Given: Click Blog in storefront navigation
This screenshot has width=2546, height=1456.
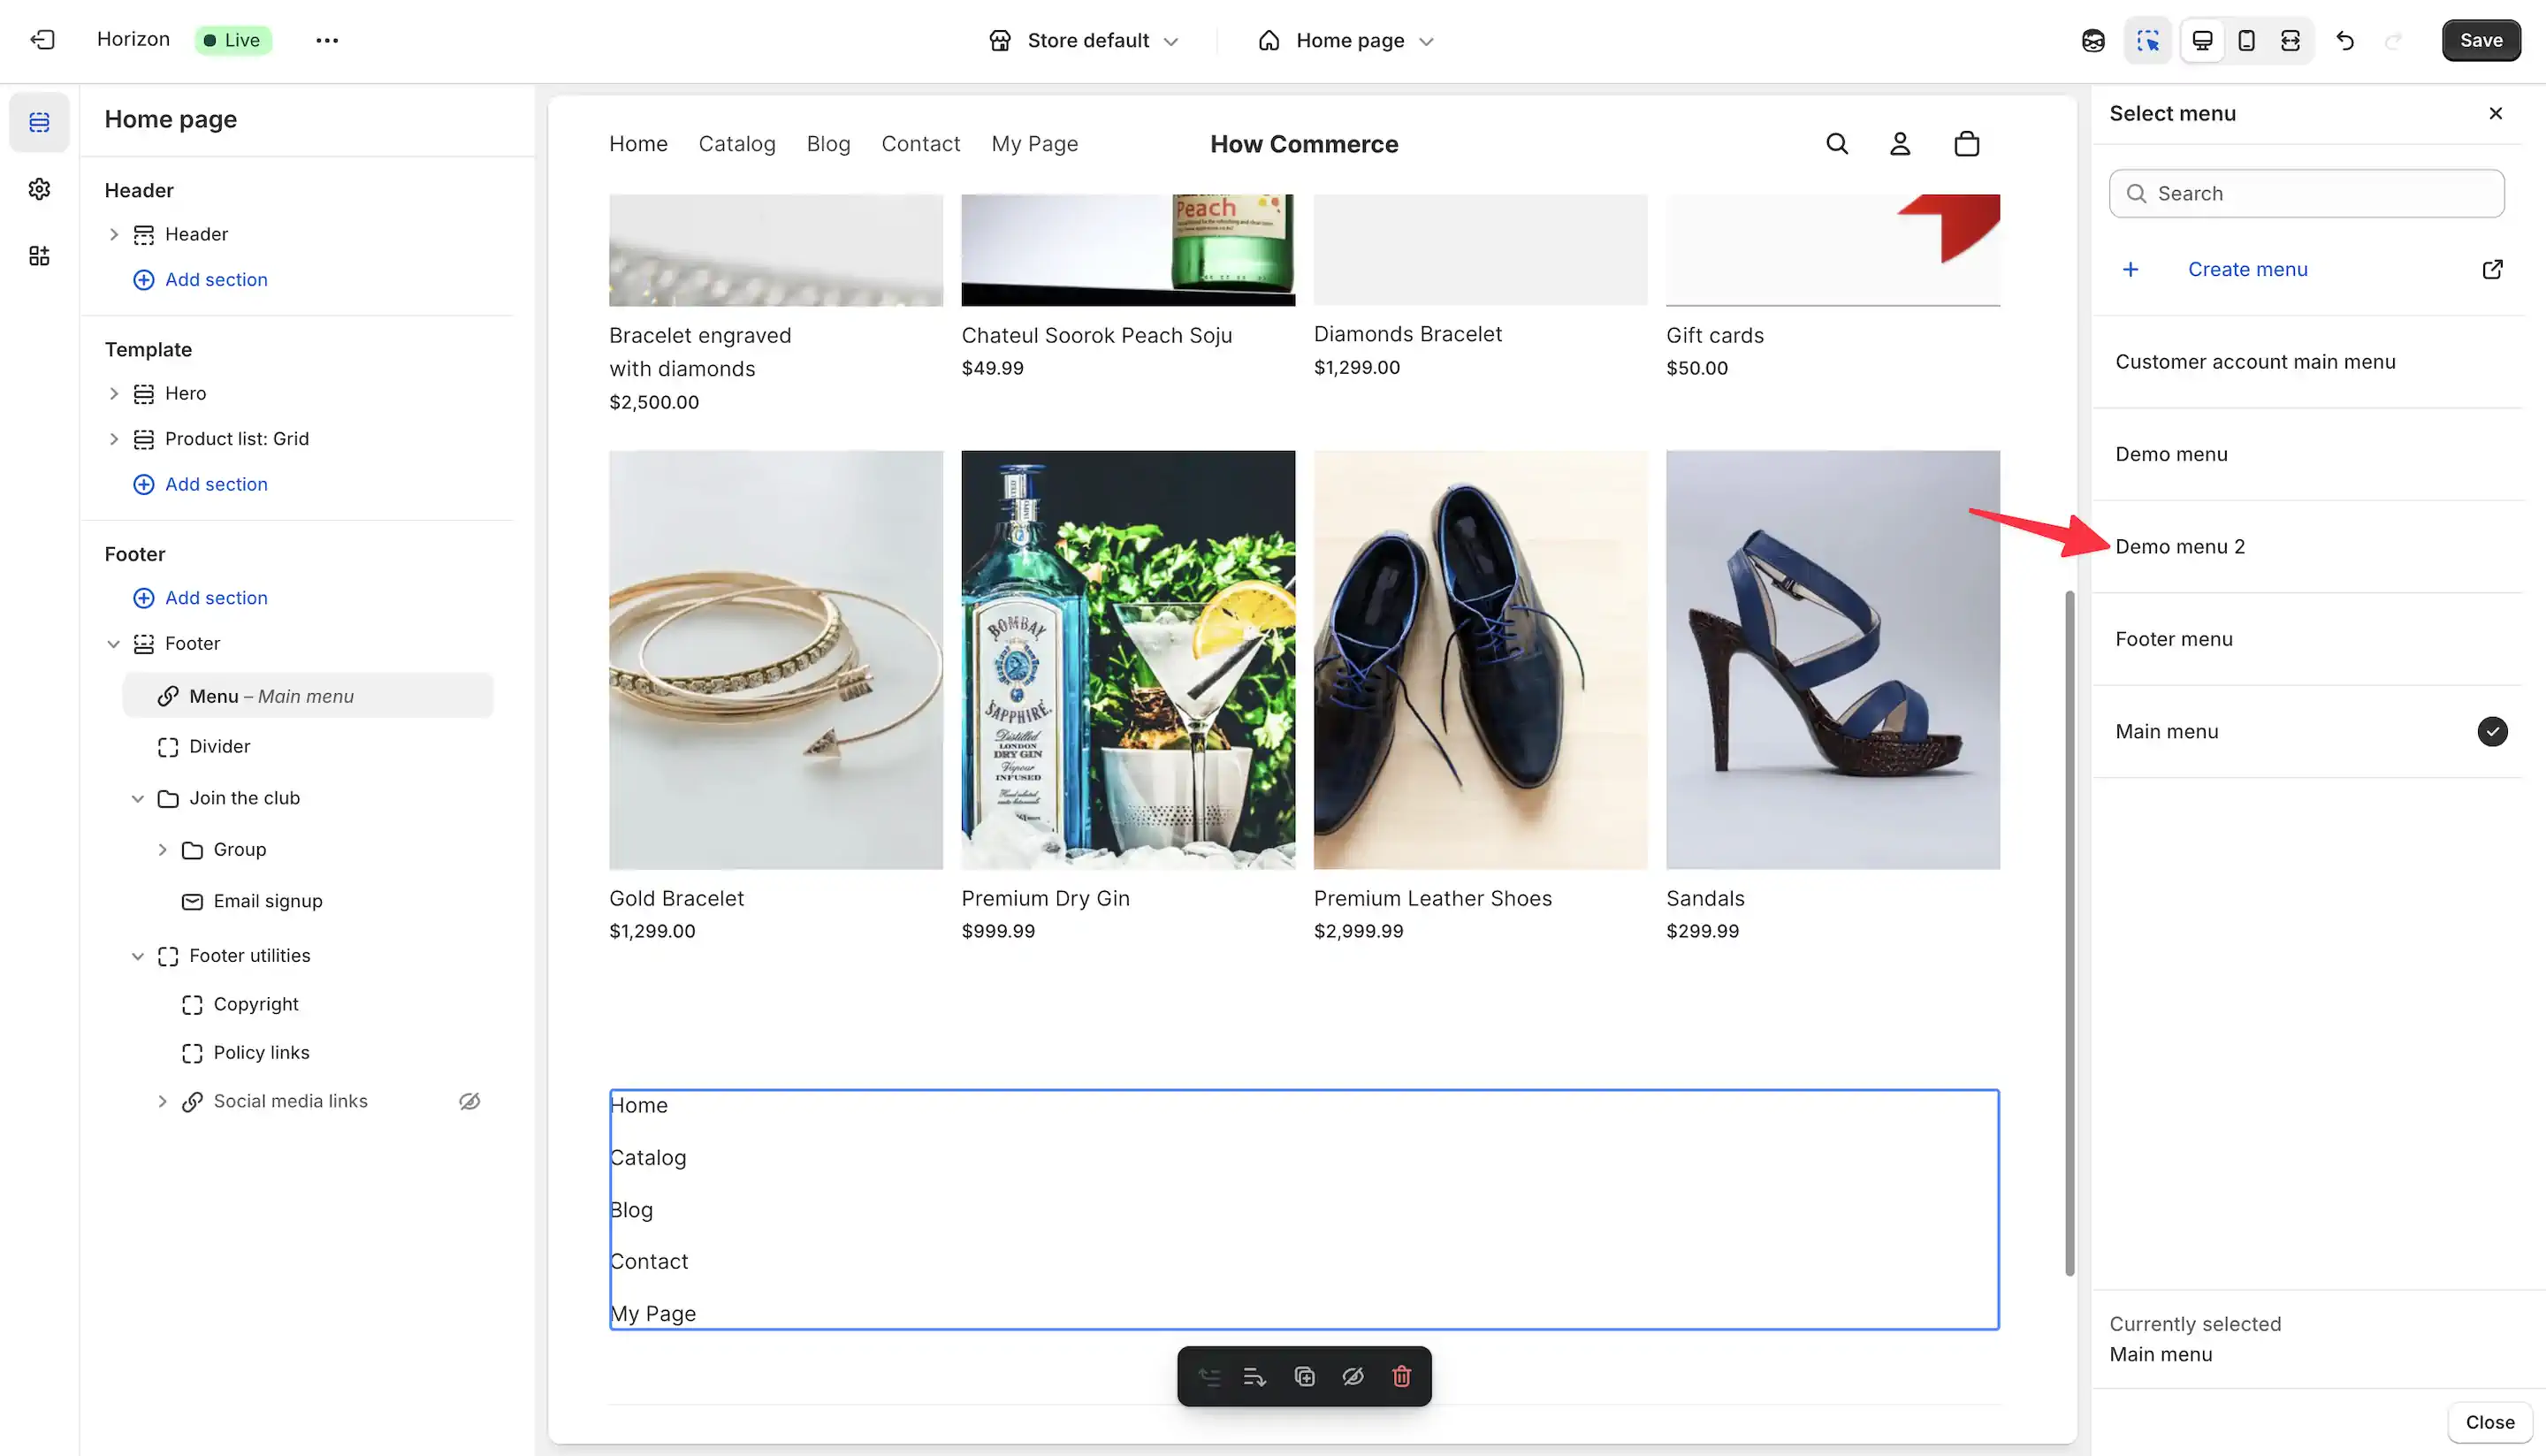Looking at the screenshot, I should click(x=828, y=144).
